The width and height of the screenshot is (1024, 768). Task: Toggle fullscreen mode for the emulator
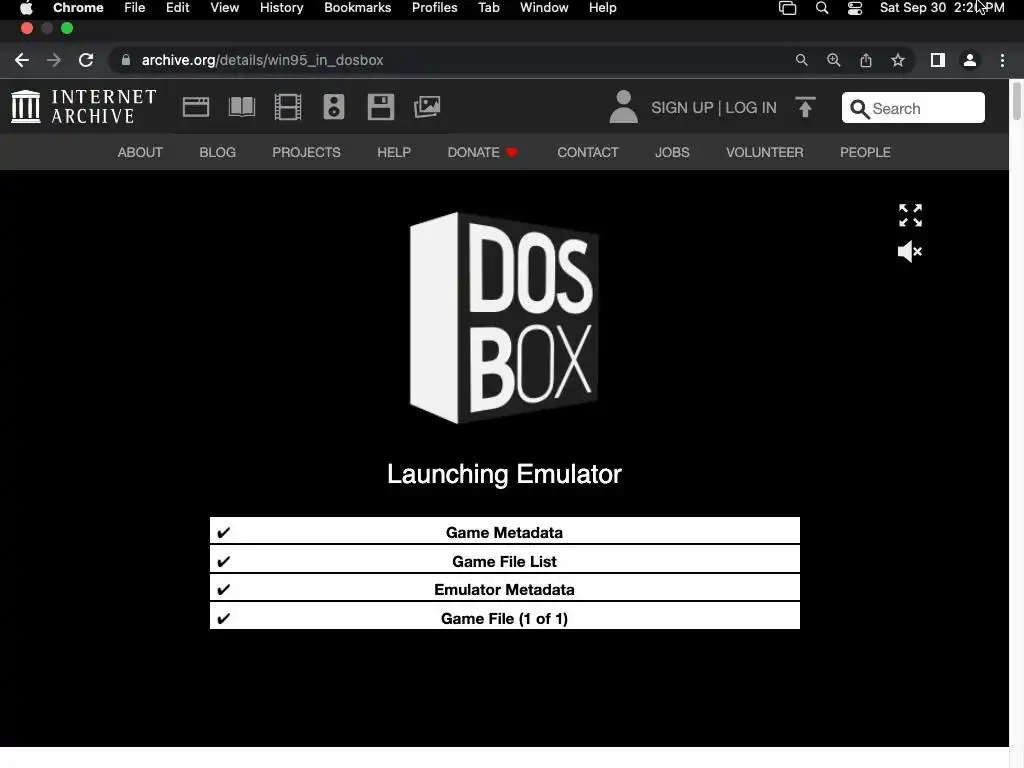910,216
